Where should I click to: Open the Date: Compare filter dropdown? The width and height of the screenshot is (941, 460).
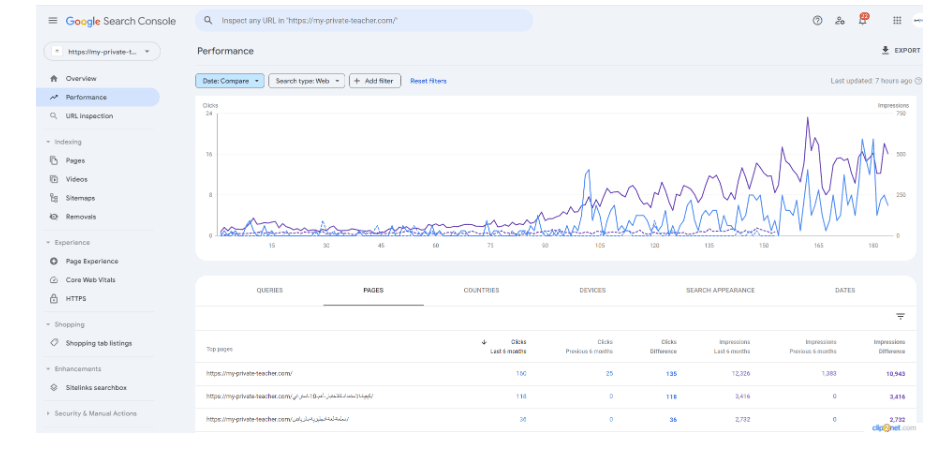230,81
